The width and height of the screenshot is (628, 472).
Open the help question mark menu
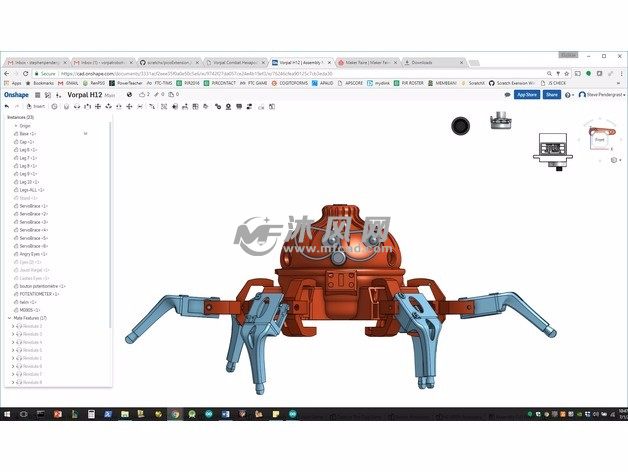point(568,94)
